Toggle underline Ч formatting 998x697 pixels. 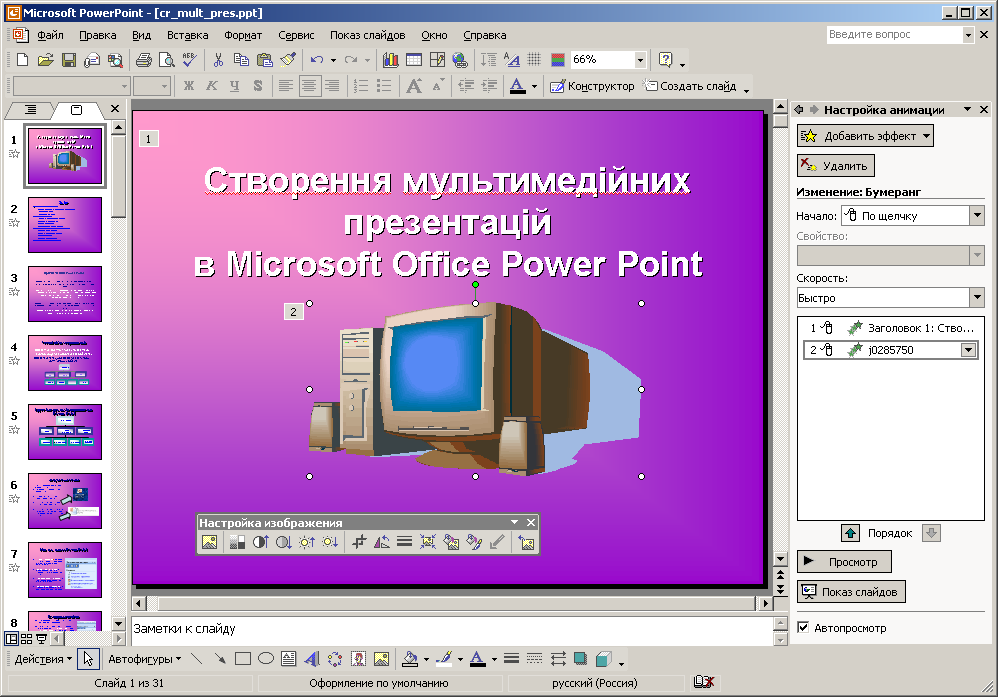(235, 85)
